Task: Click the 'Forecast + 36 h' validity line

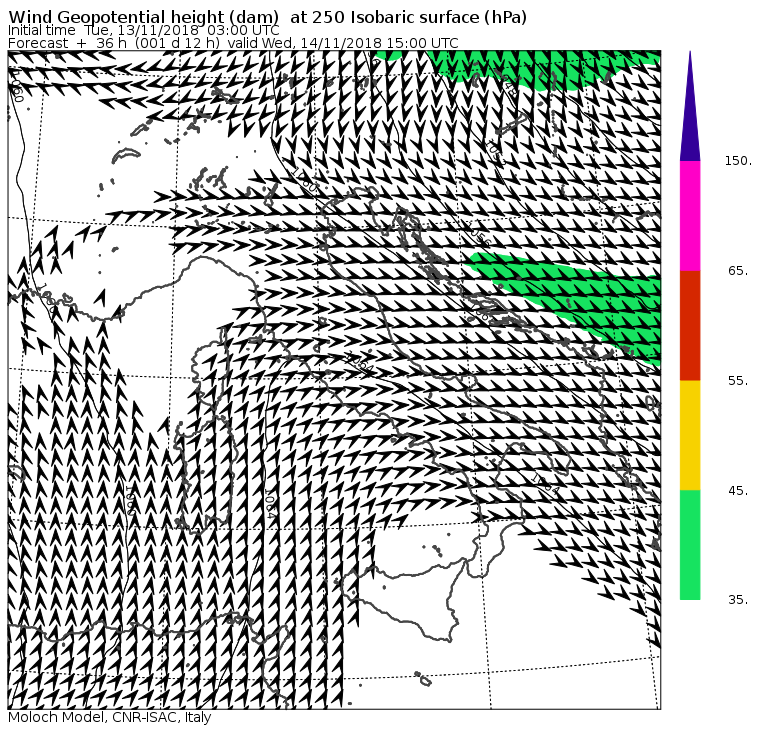Action: click(x=233, y=43)
